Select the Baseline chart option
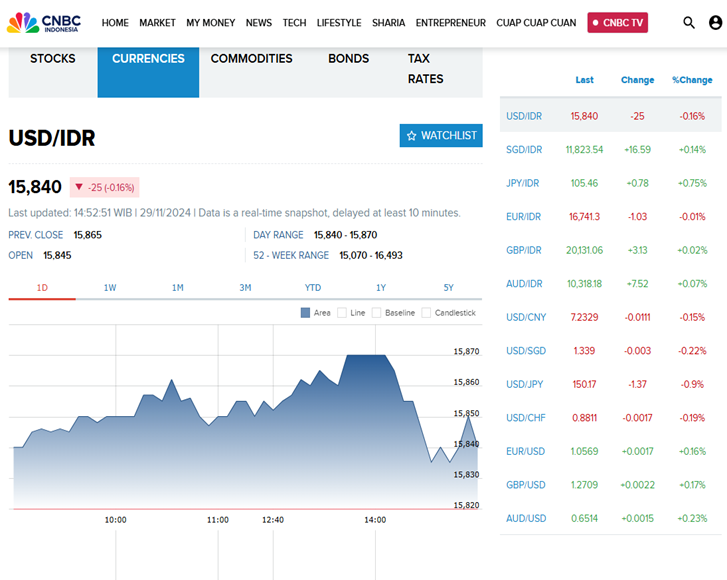The image size is (727, 580). coord(377,313)
